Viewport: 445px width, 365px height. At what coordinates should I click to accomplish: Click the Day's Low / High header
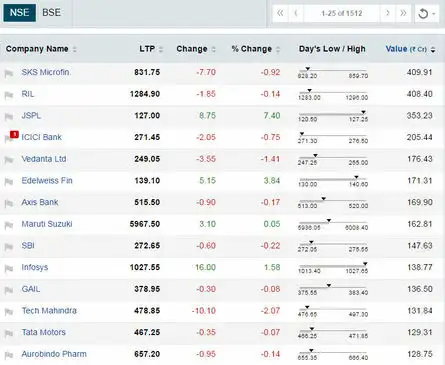tap(332, 49)
